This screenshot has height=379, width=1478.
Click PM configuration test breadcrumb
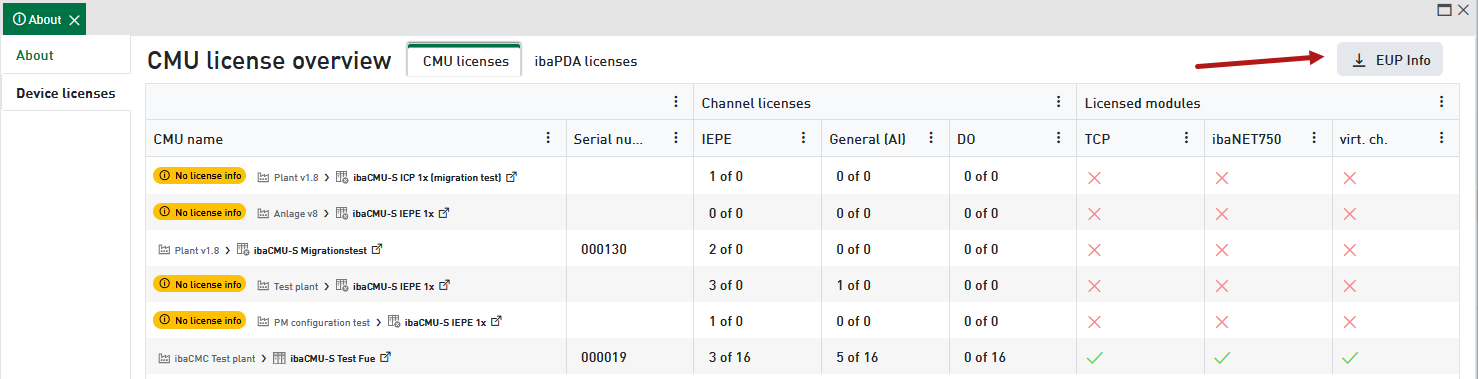click(322, 322)
